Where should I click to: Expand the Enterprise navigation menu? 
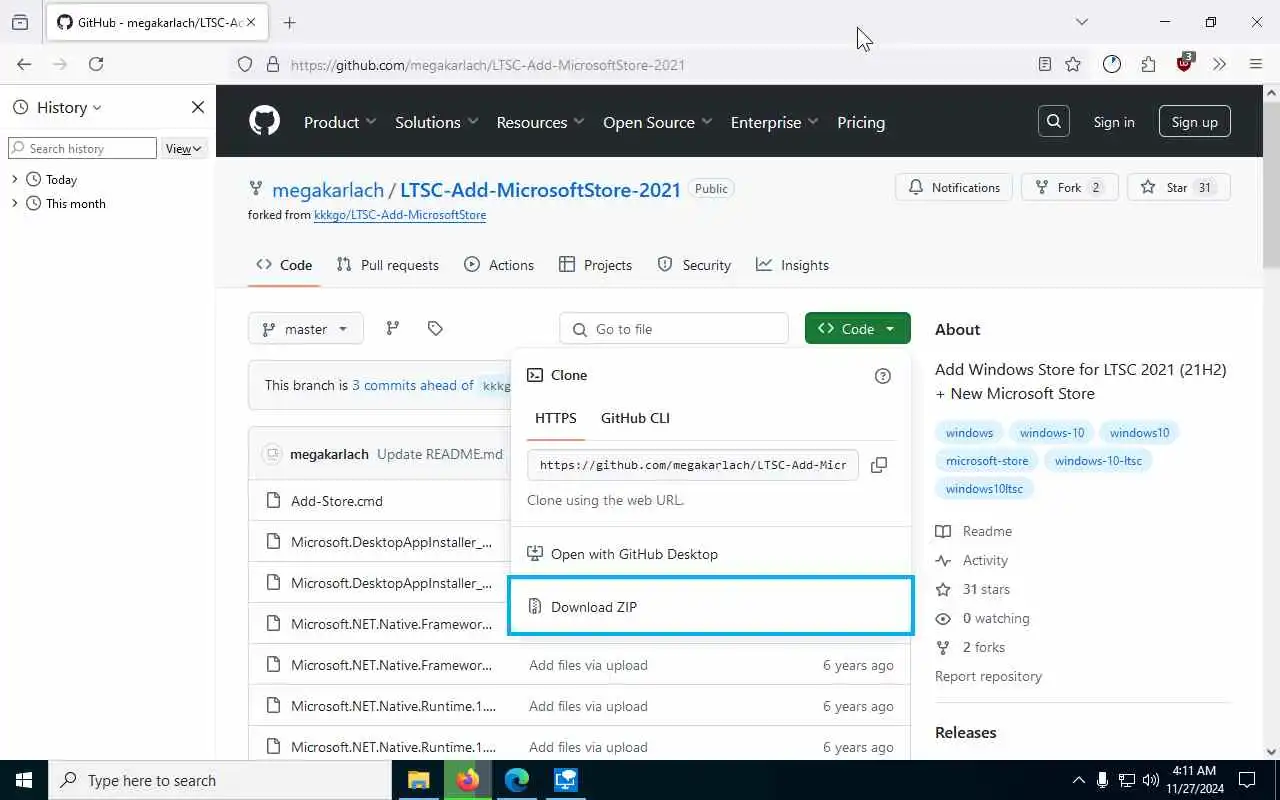(774, 122)
